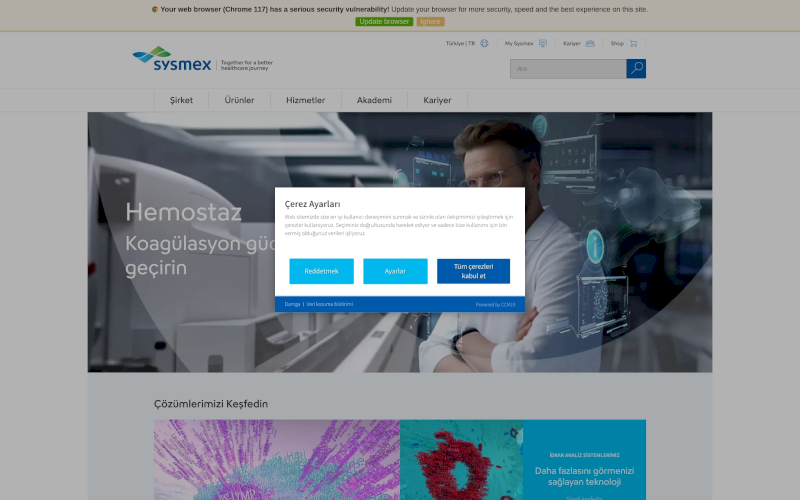Viewport: 800px width, 500px height.
Task: Focus the Ara search input field
Action: click(x=567, y=69)
